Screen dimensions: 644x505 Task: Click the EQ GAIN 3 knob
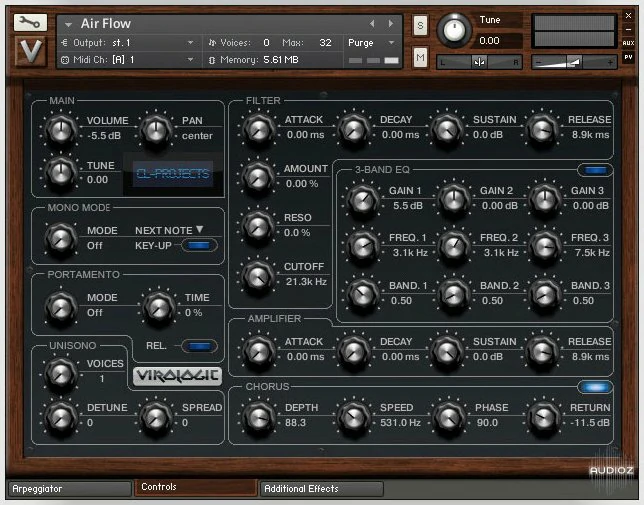(x=545, y=200)
